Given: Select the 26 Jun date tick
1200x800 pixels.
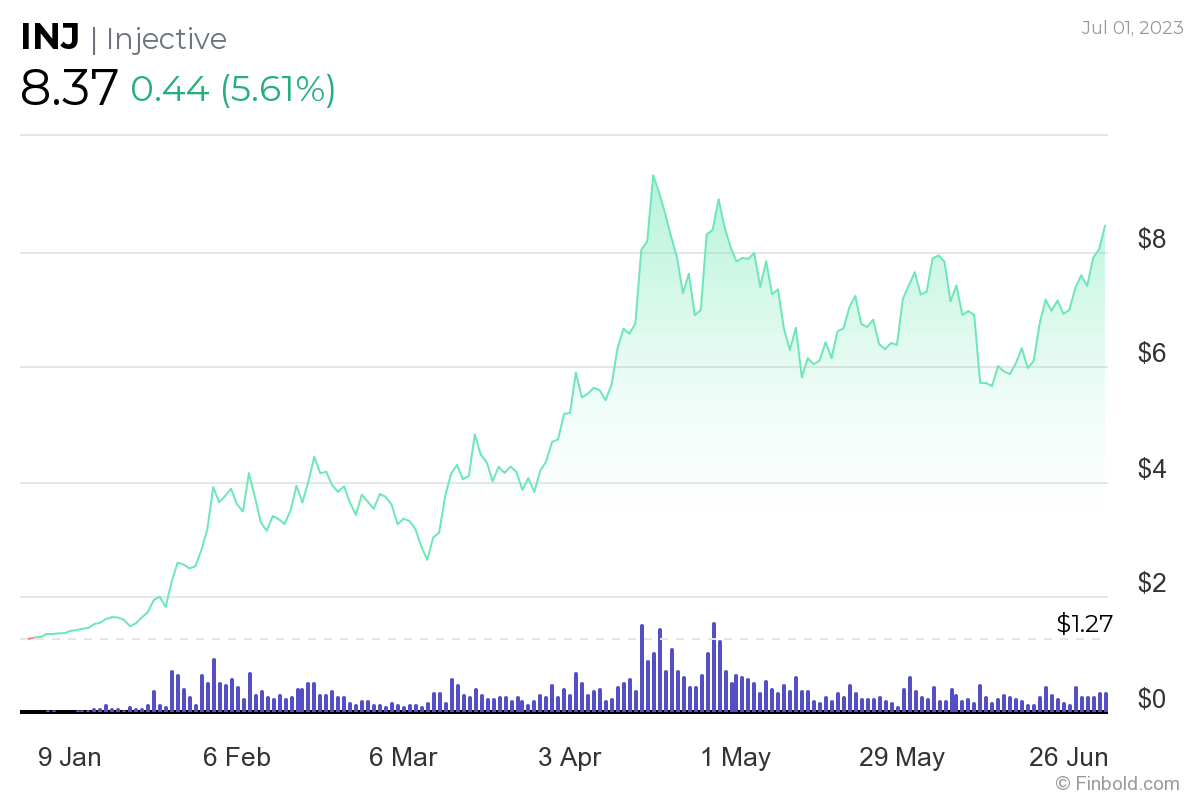Looking at the screenshot, I should (1069, 757).
